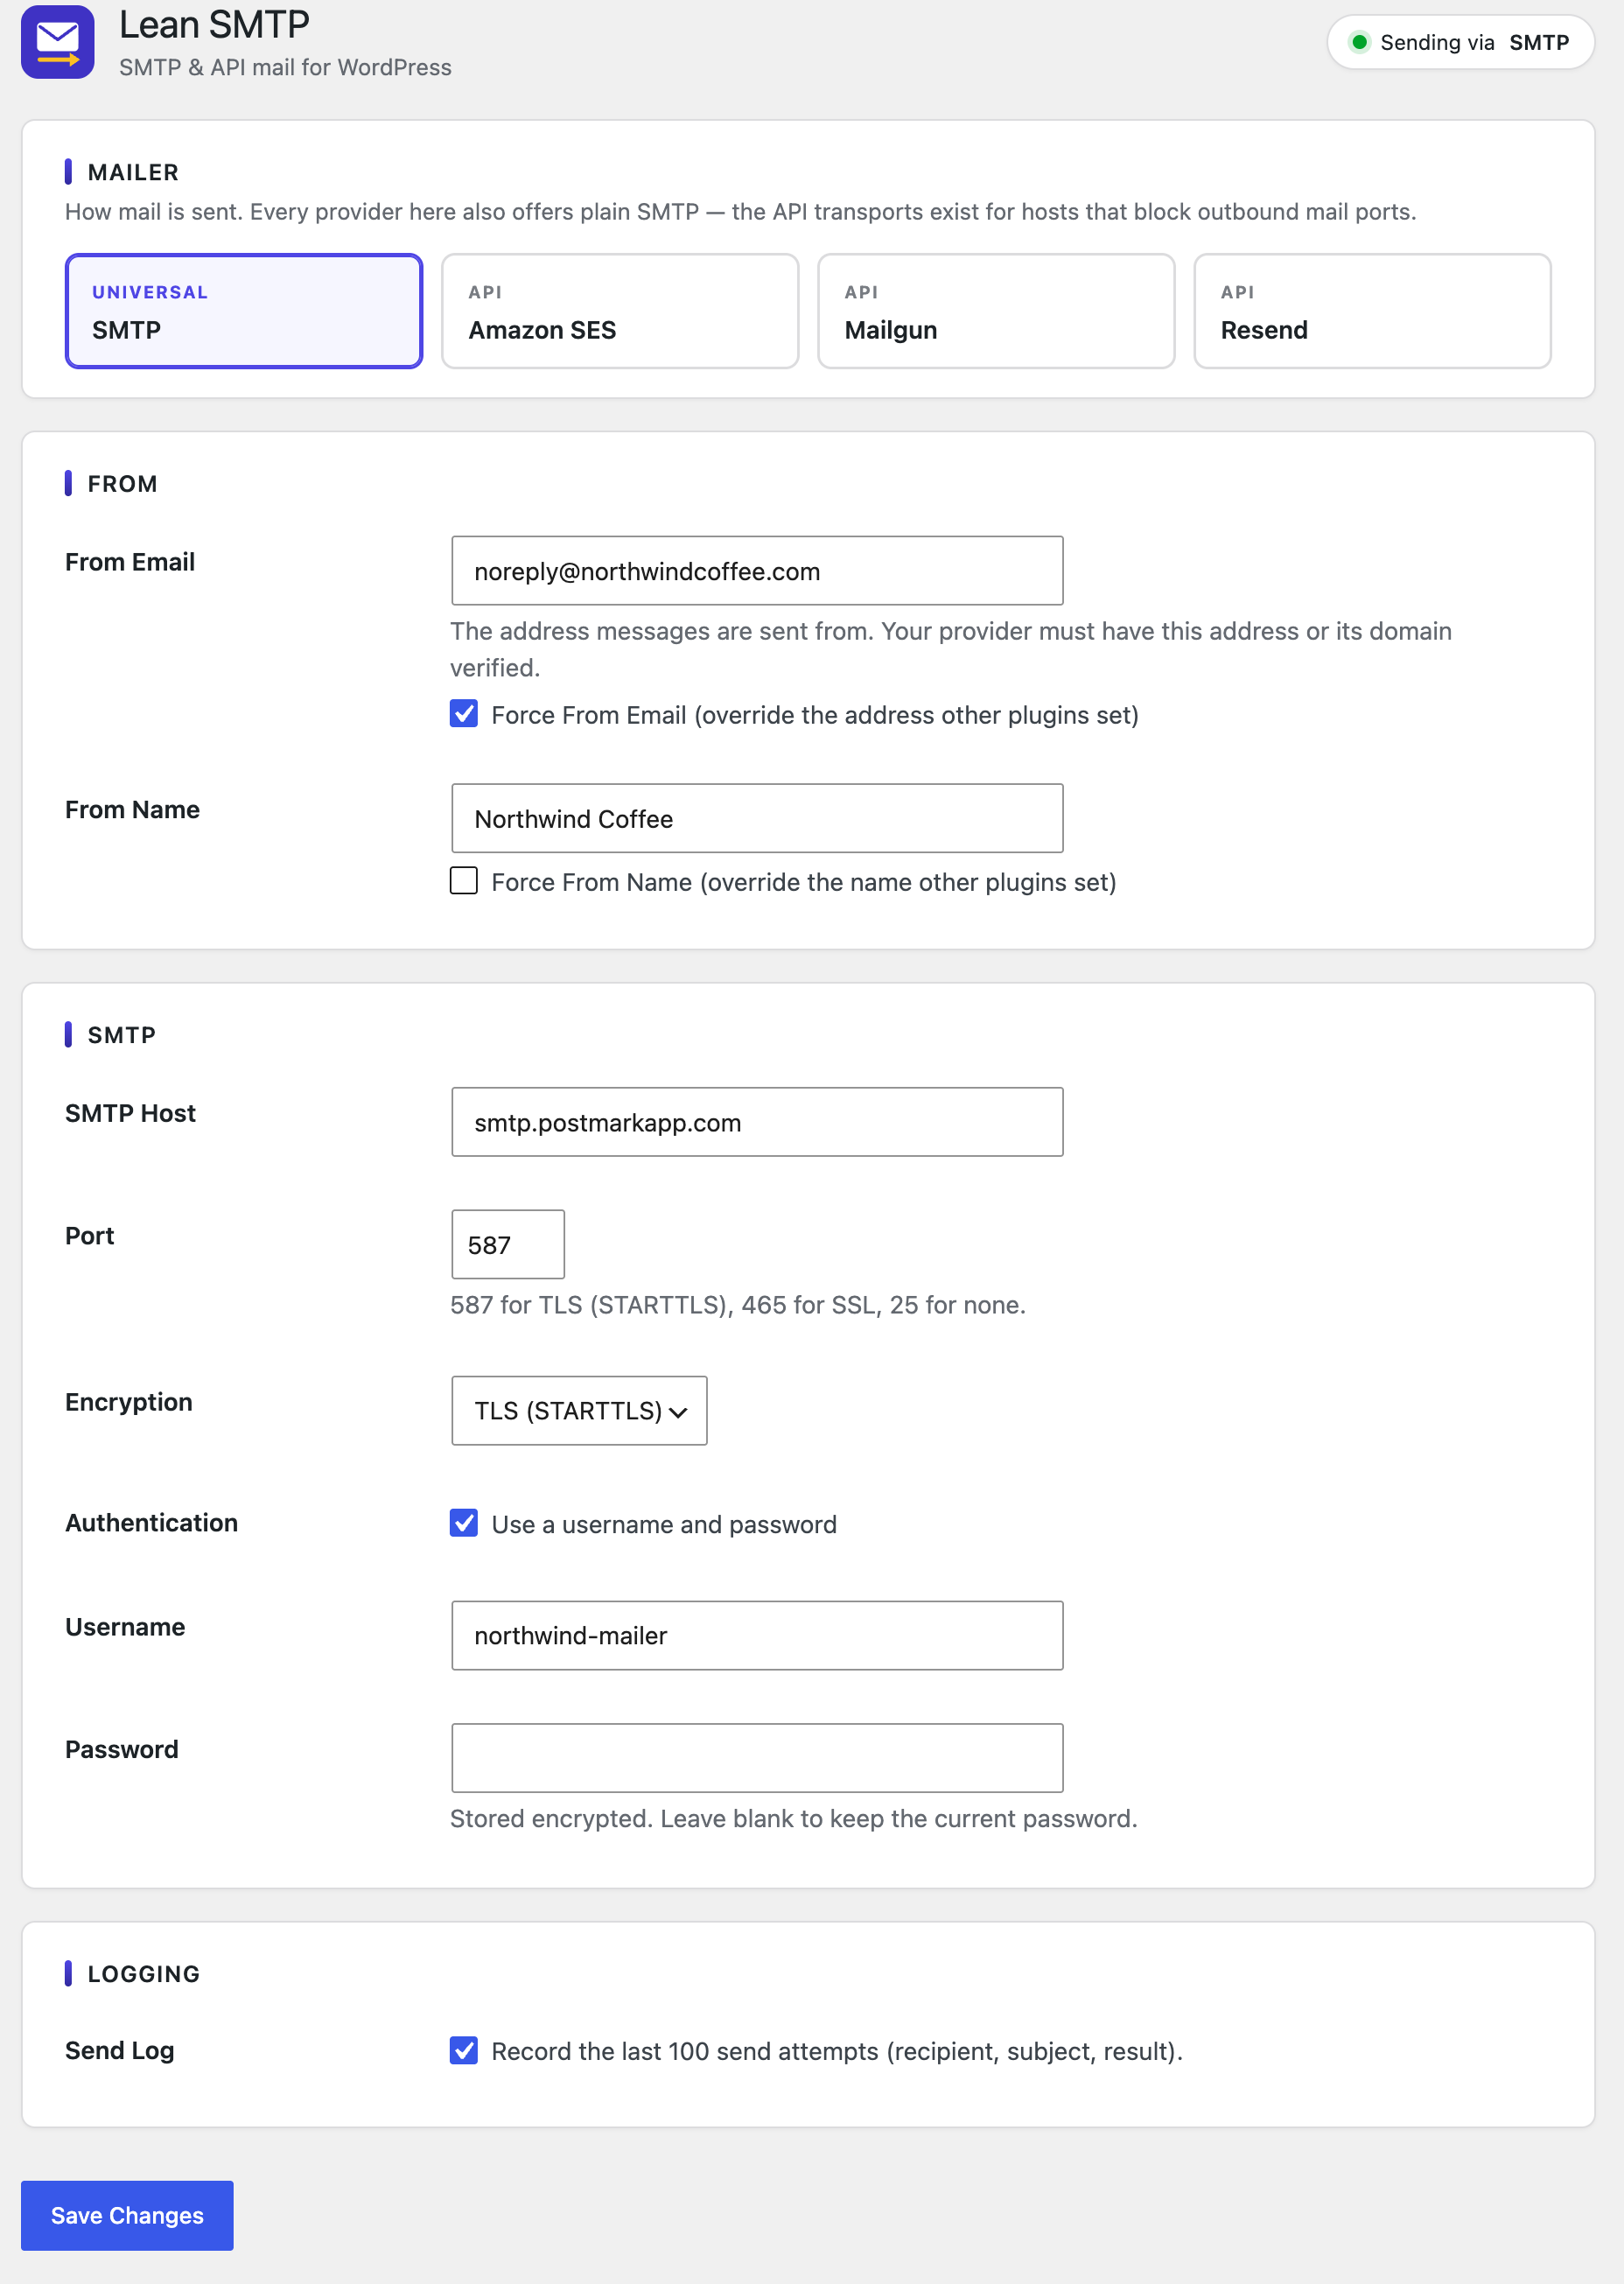Click the Lean SMTP envelope logo icon

[x=58, y=42]
